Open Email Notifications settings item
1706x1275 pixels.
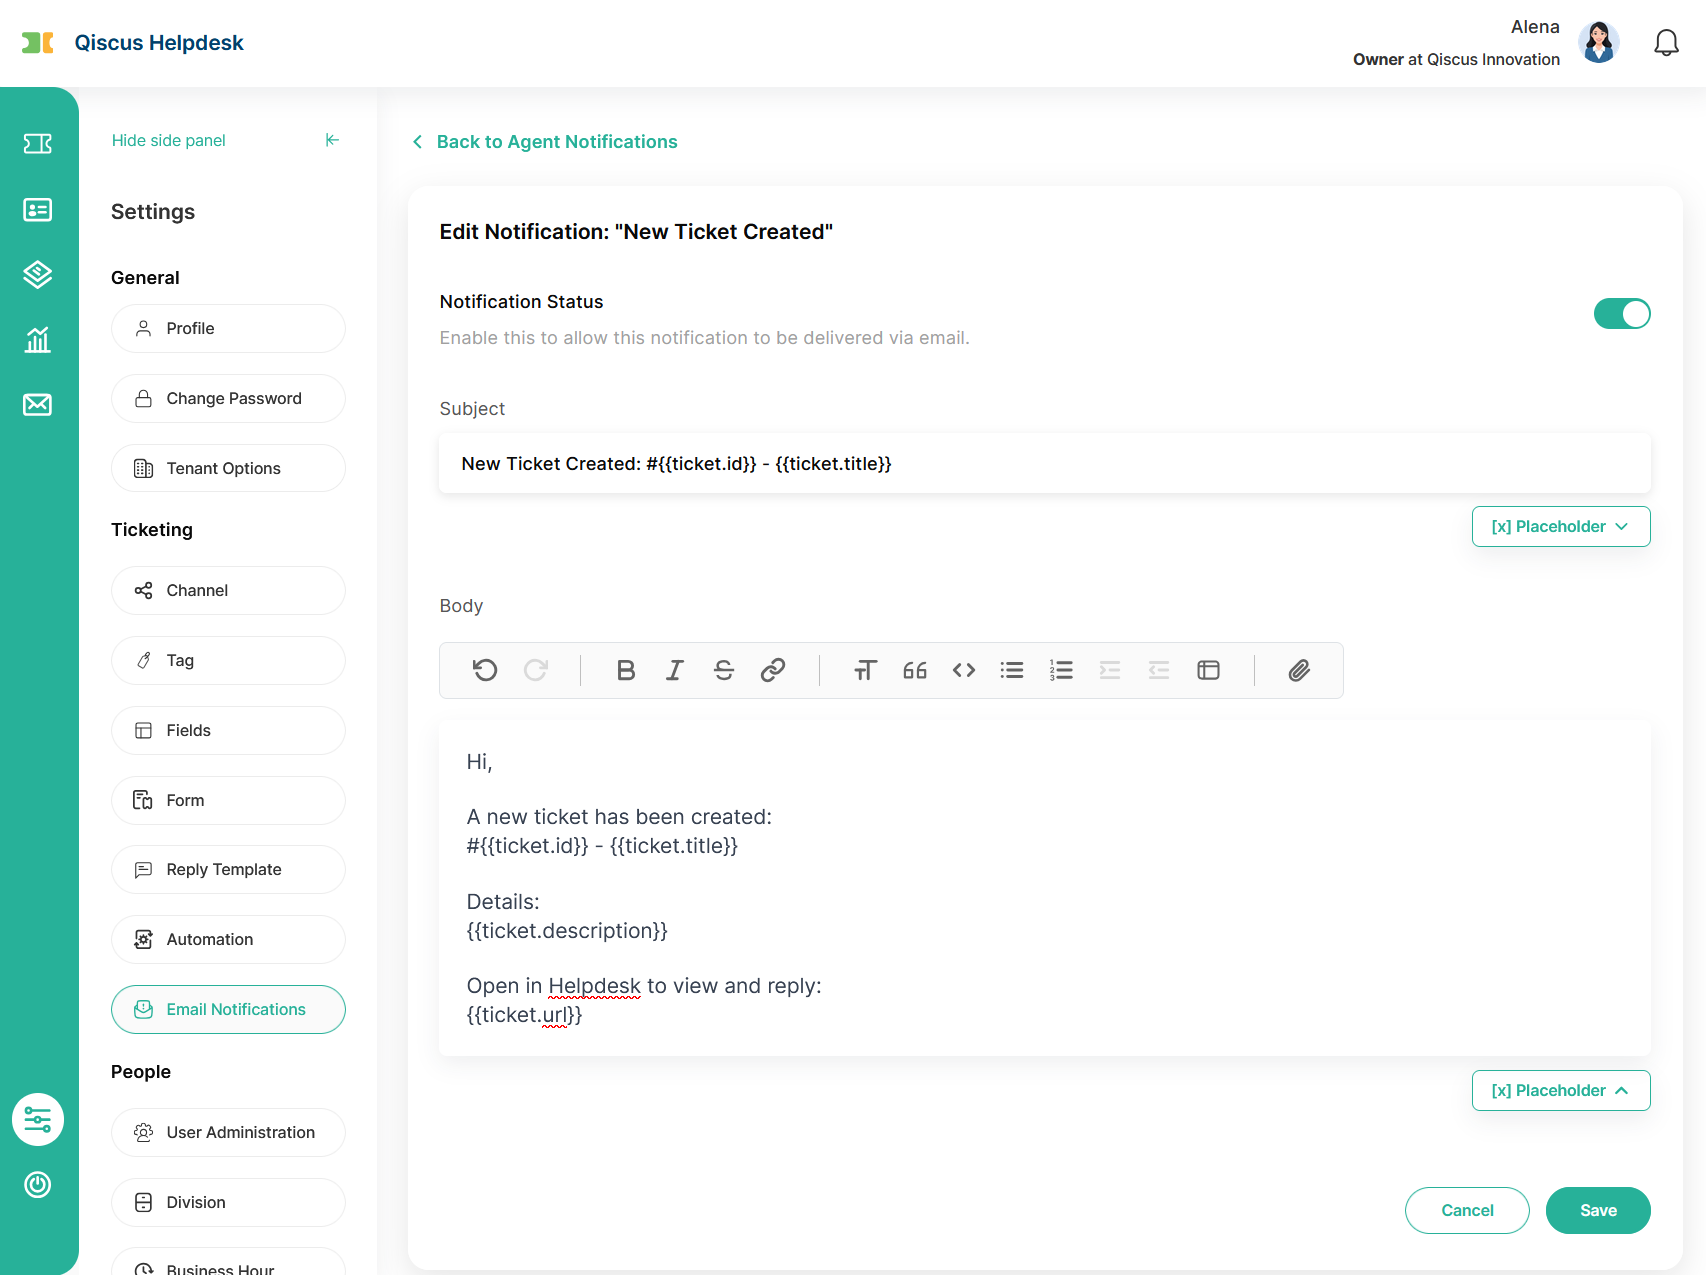[x=229, y=1010]
